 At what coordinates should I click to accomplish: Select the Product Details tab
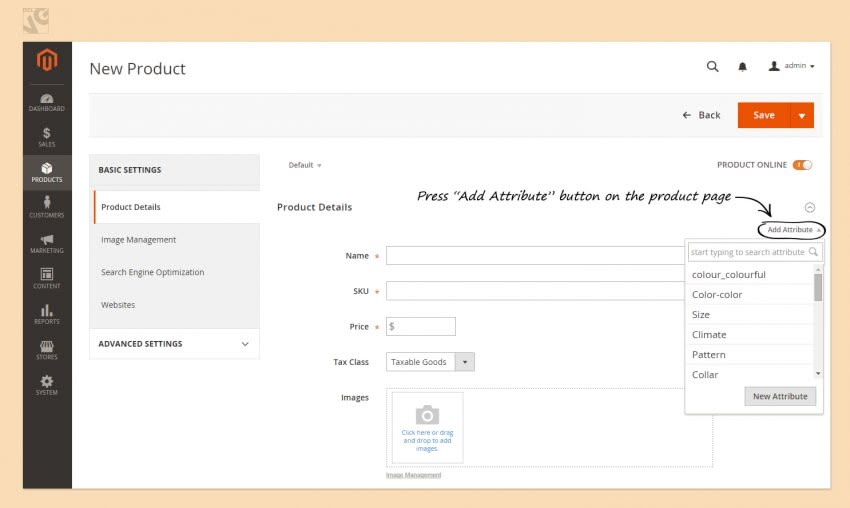pos(176,207)
